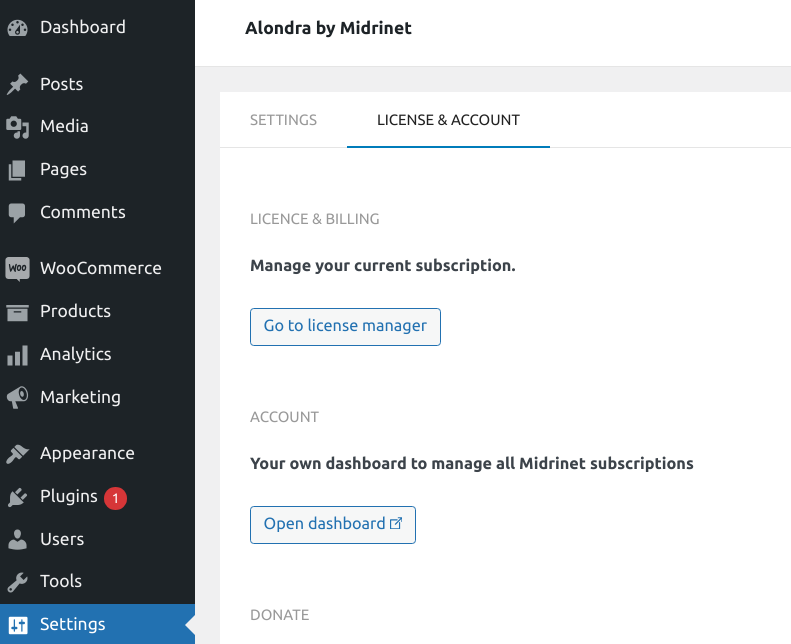791x644 pixels.
Task: Click the Open dashboard button
Action: click(333, 525)
